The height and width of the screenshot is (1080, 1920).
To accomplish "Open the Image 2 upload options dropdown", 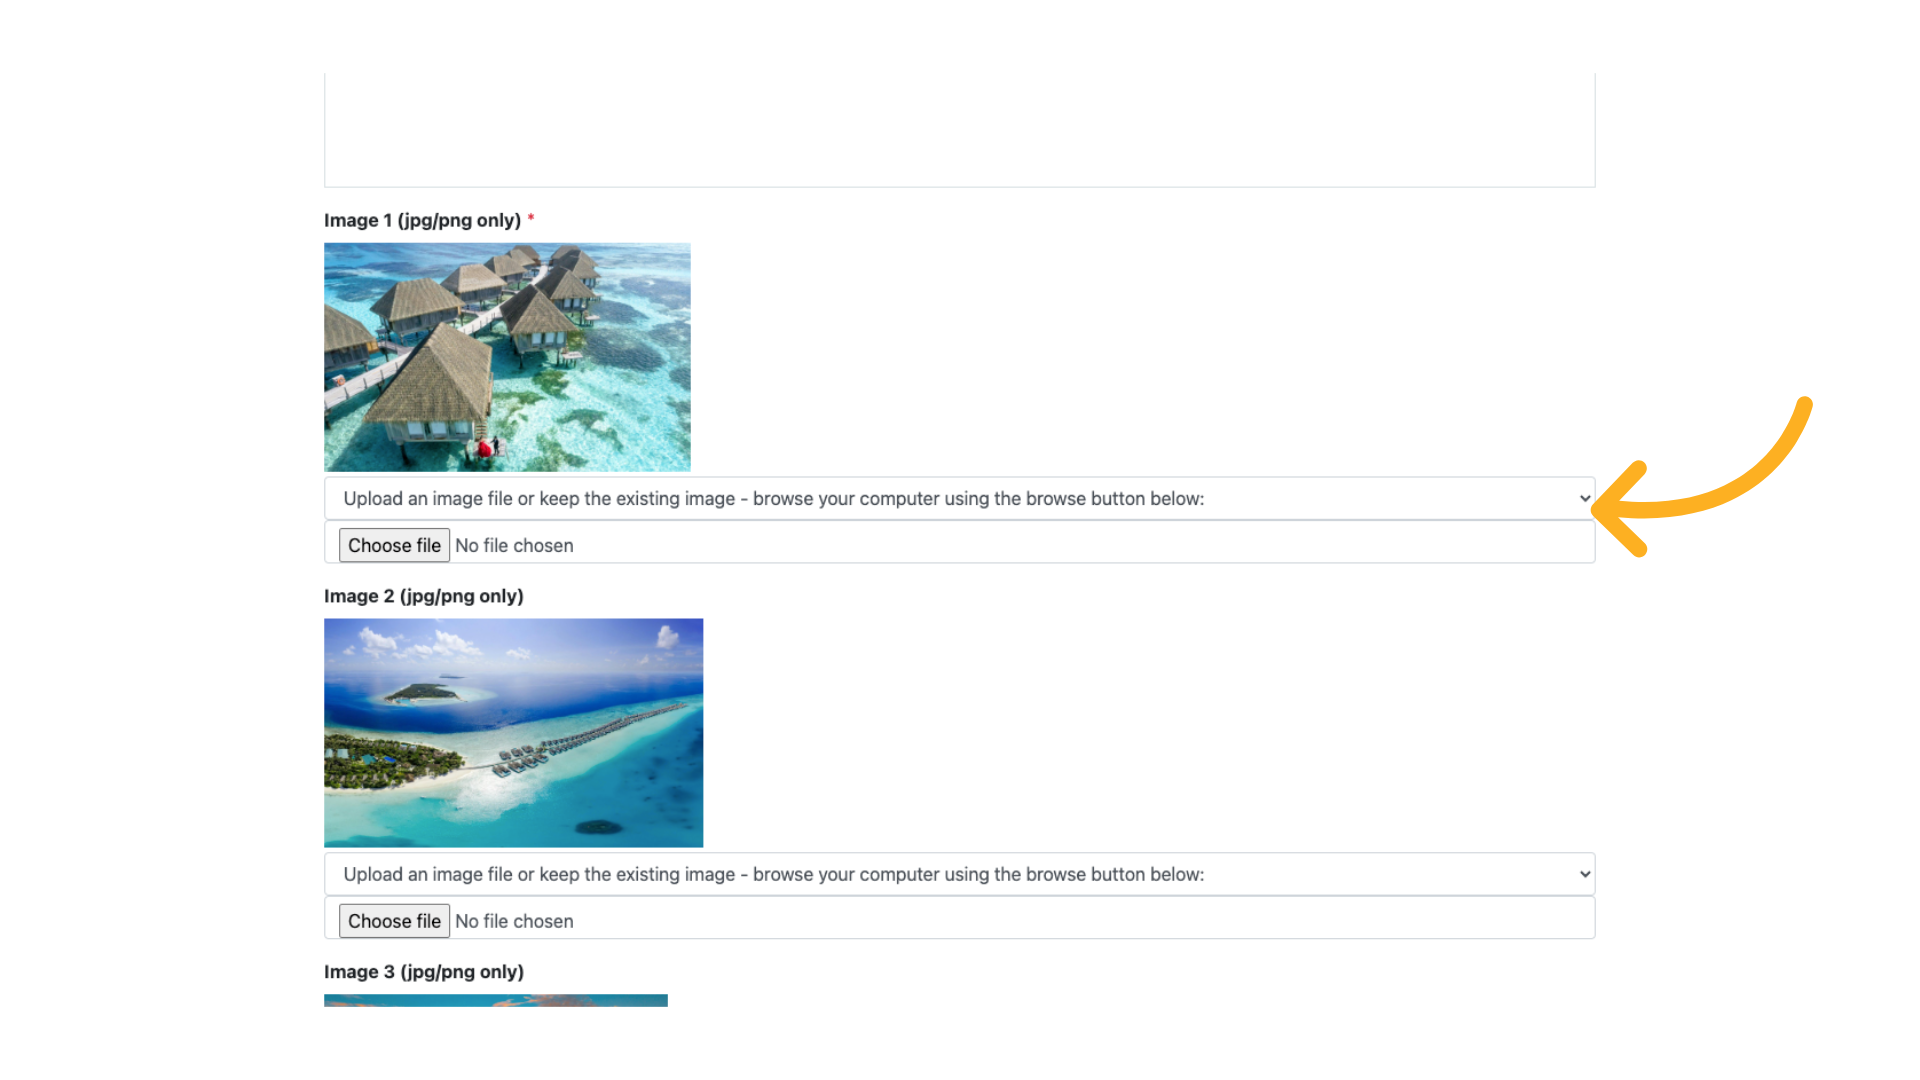I will coord(960,873).
